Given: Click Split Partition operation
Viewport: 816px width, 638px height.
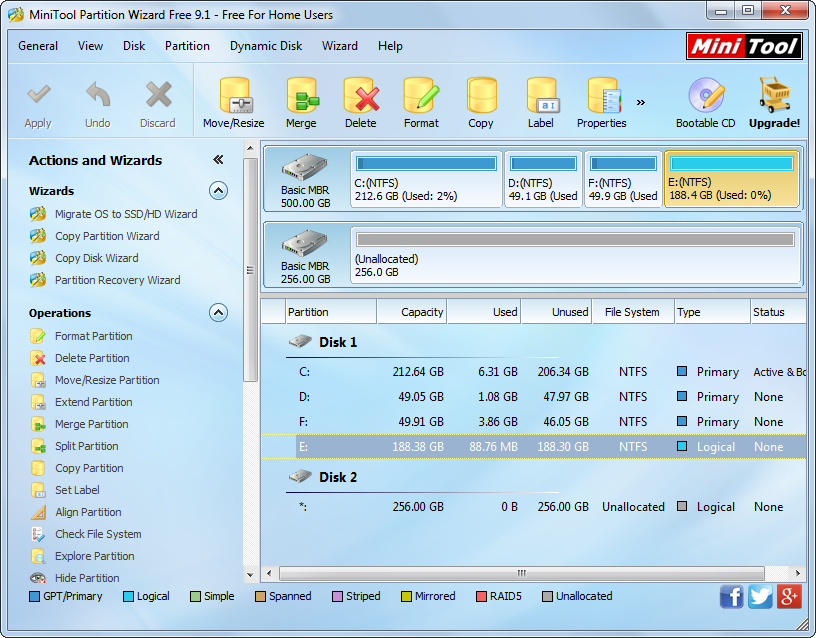Looking at the screenshot, I should click(x=74, y=446).
